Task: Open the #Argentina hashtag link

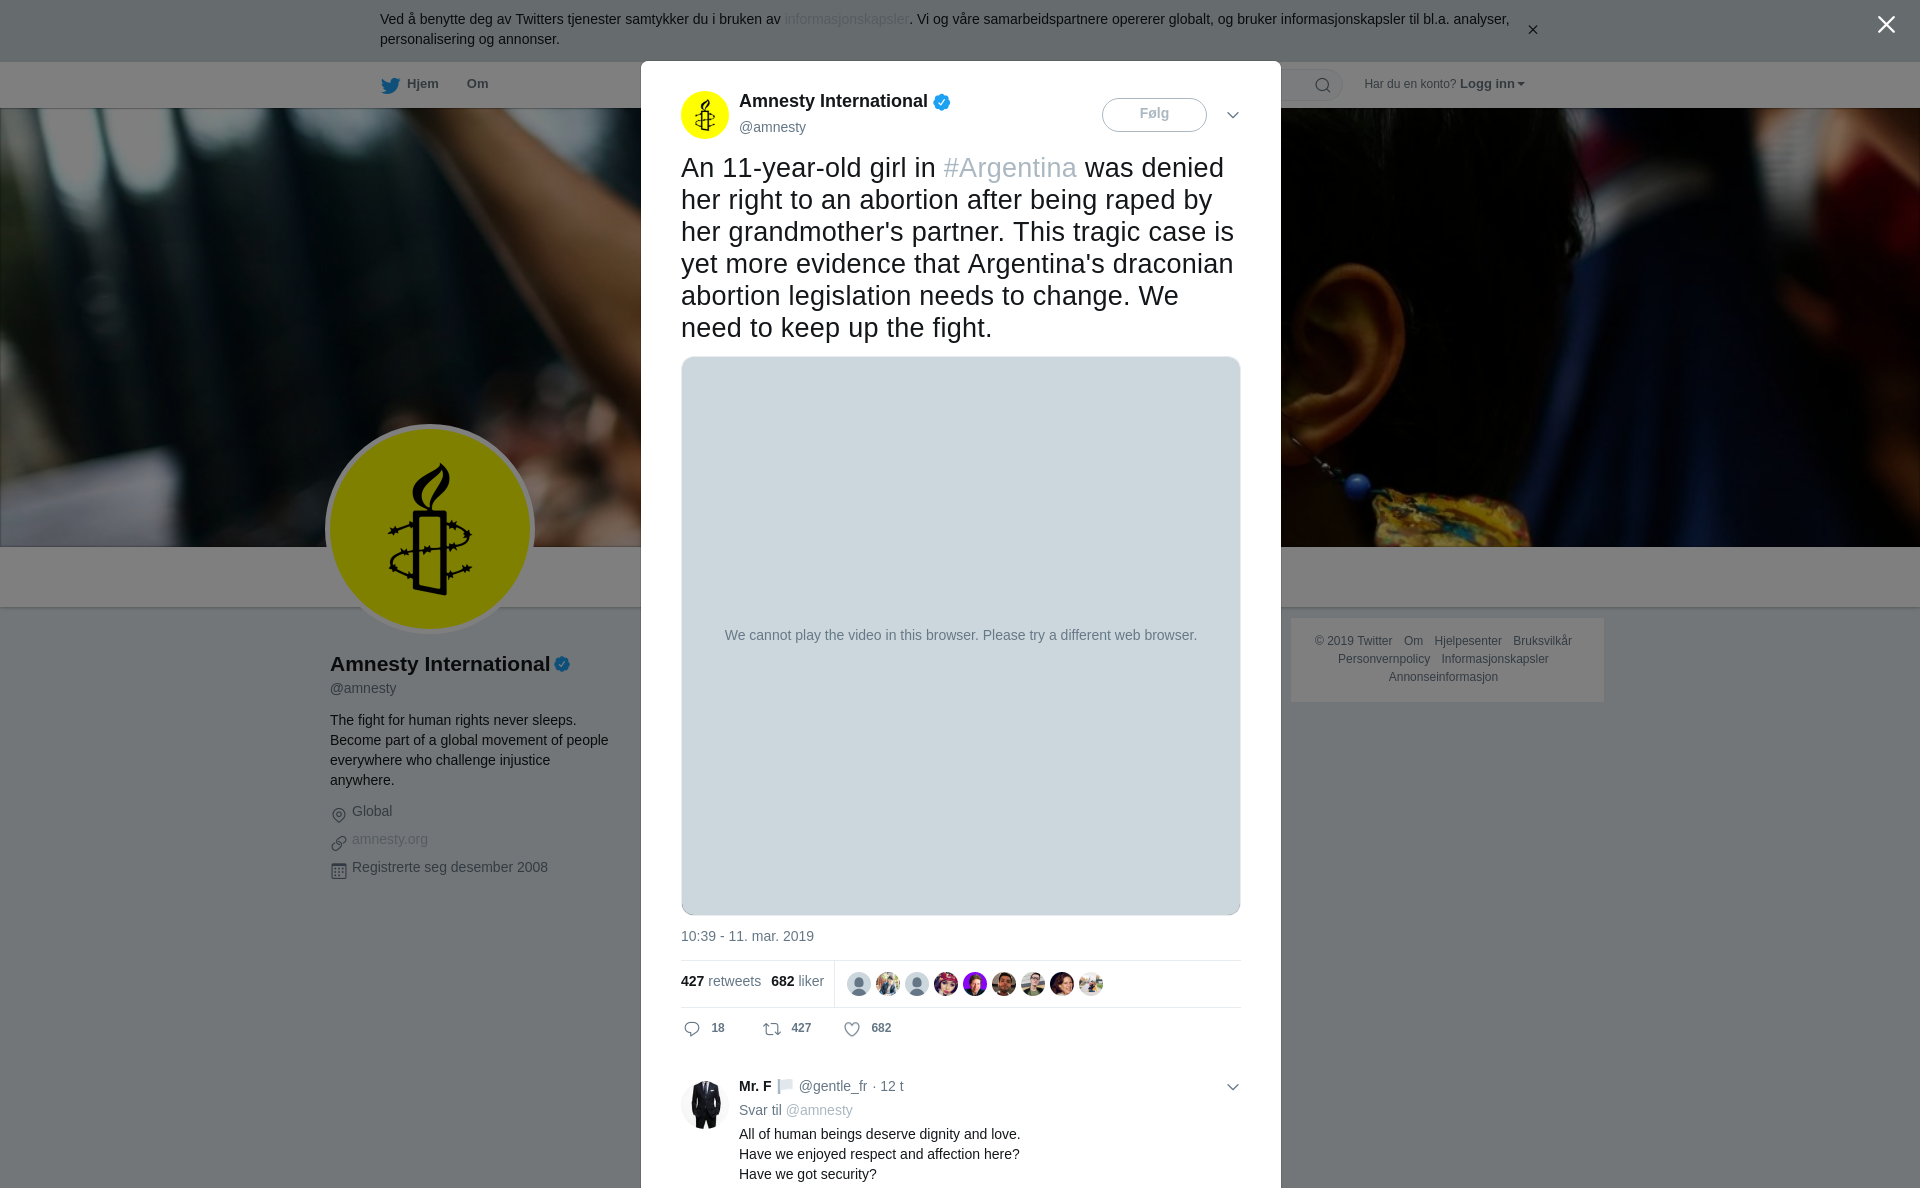Action: coord(1010,168)
